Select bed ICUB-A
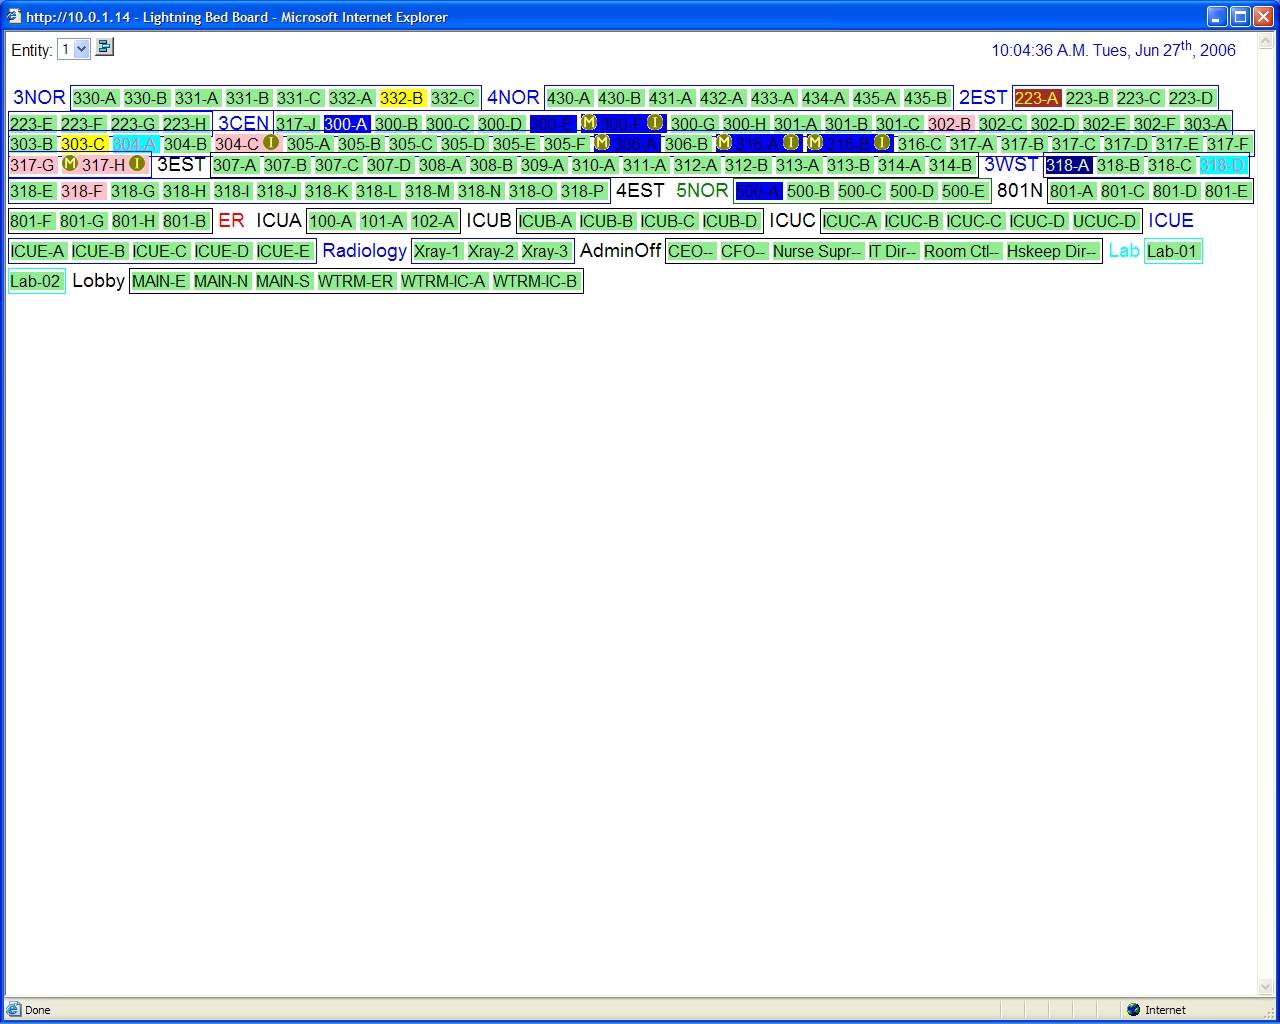This screenshot has height=1024, width=1280. [546, 221]
